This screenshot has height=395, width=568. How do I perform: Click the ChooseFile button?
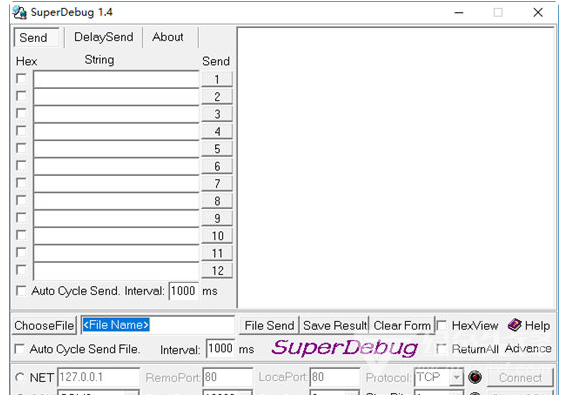point(44,325)
